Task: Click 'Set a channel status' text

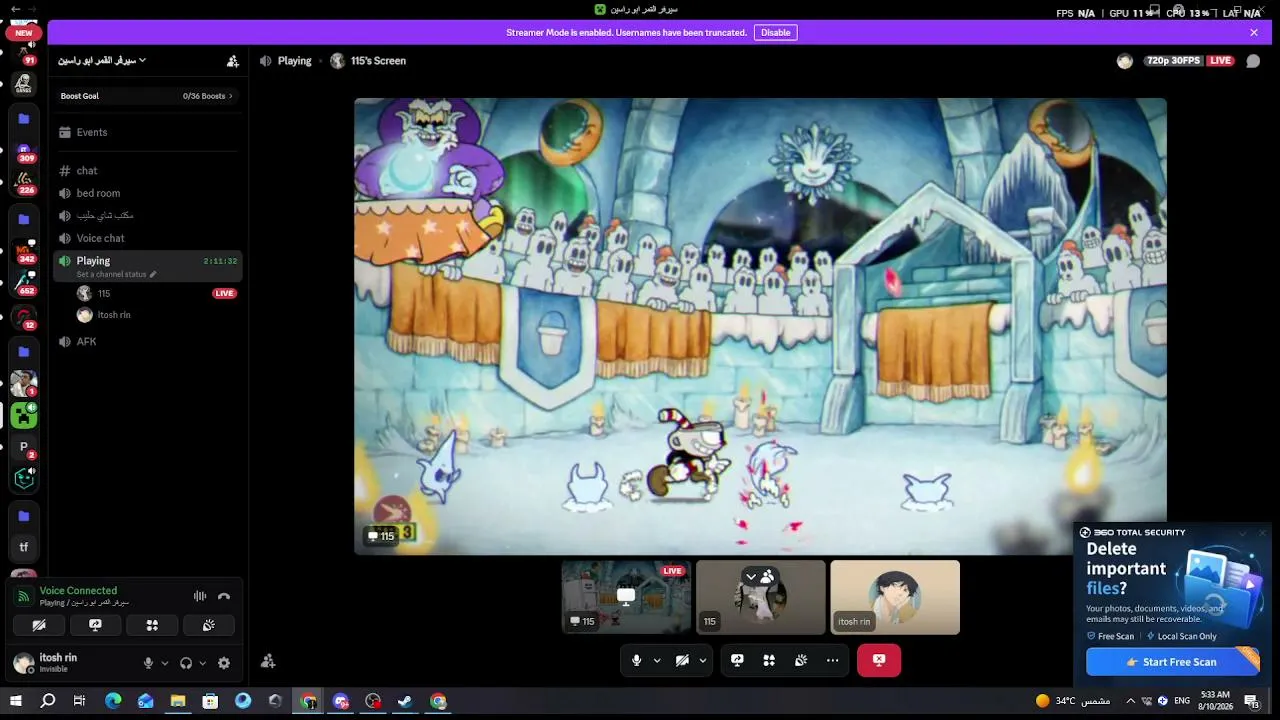Action: coord(111,274)
